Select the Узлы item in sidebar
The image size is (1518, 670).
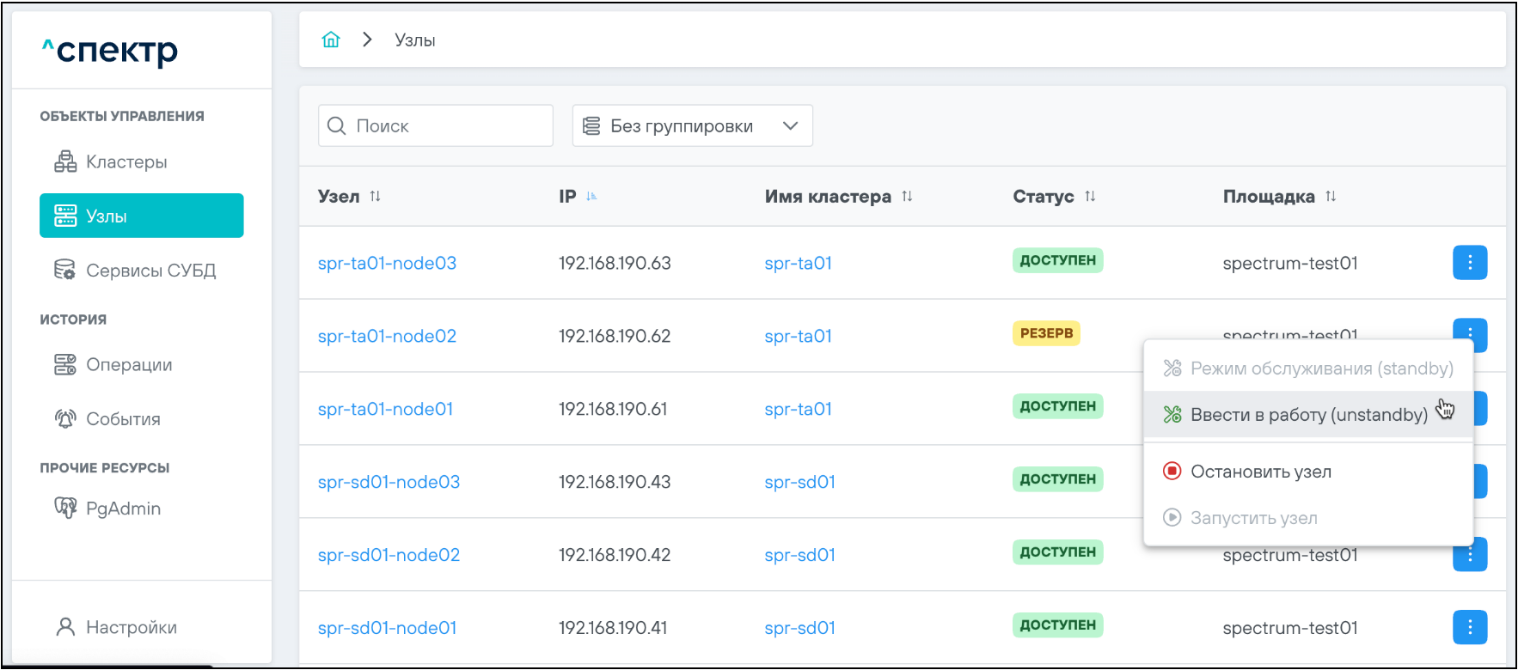[x=141, y=216]
